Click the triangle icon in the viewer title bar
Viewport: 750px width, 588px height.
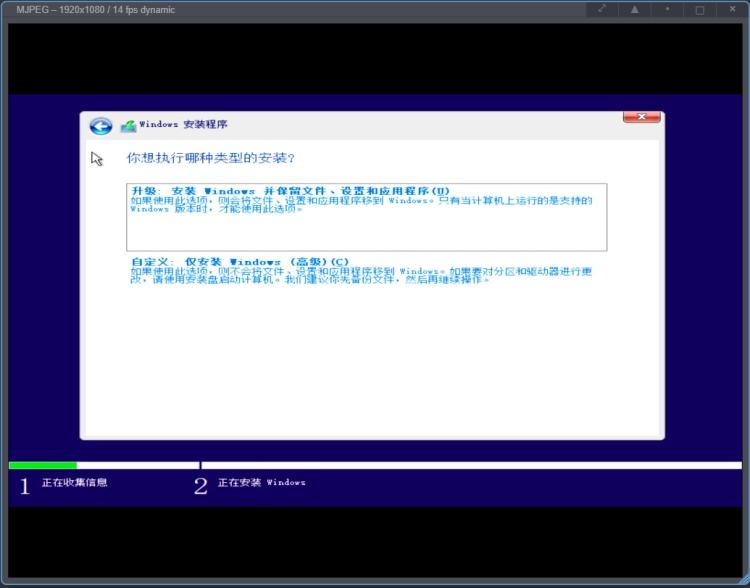pyautogui.click(x=634, y=9)
